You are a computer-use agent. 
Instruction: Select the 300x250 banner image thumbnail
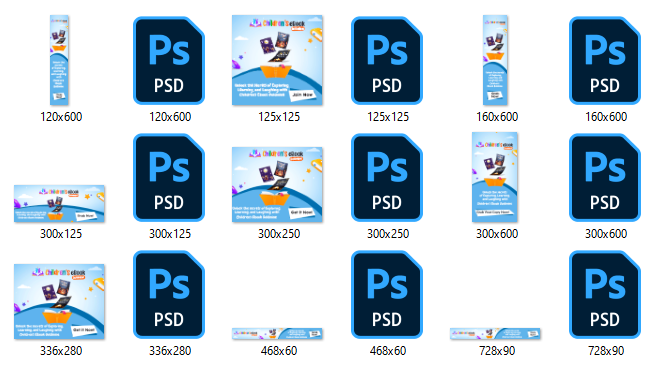[x=277, y=185]
